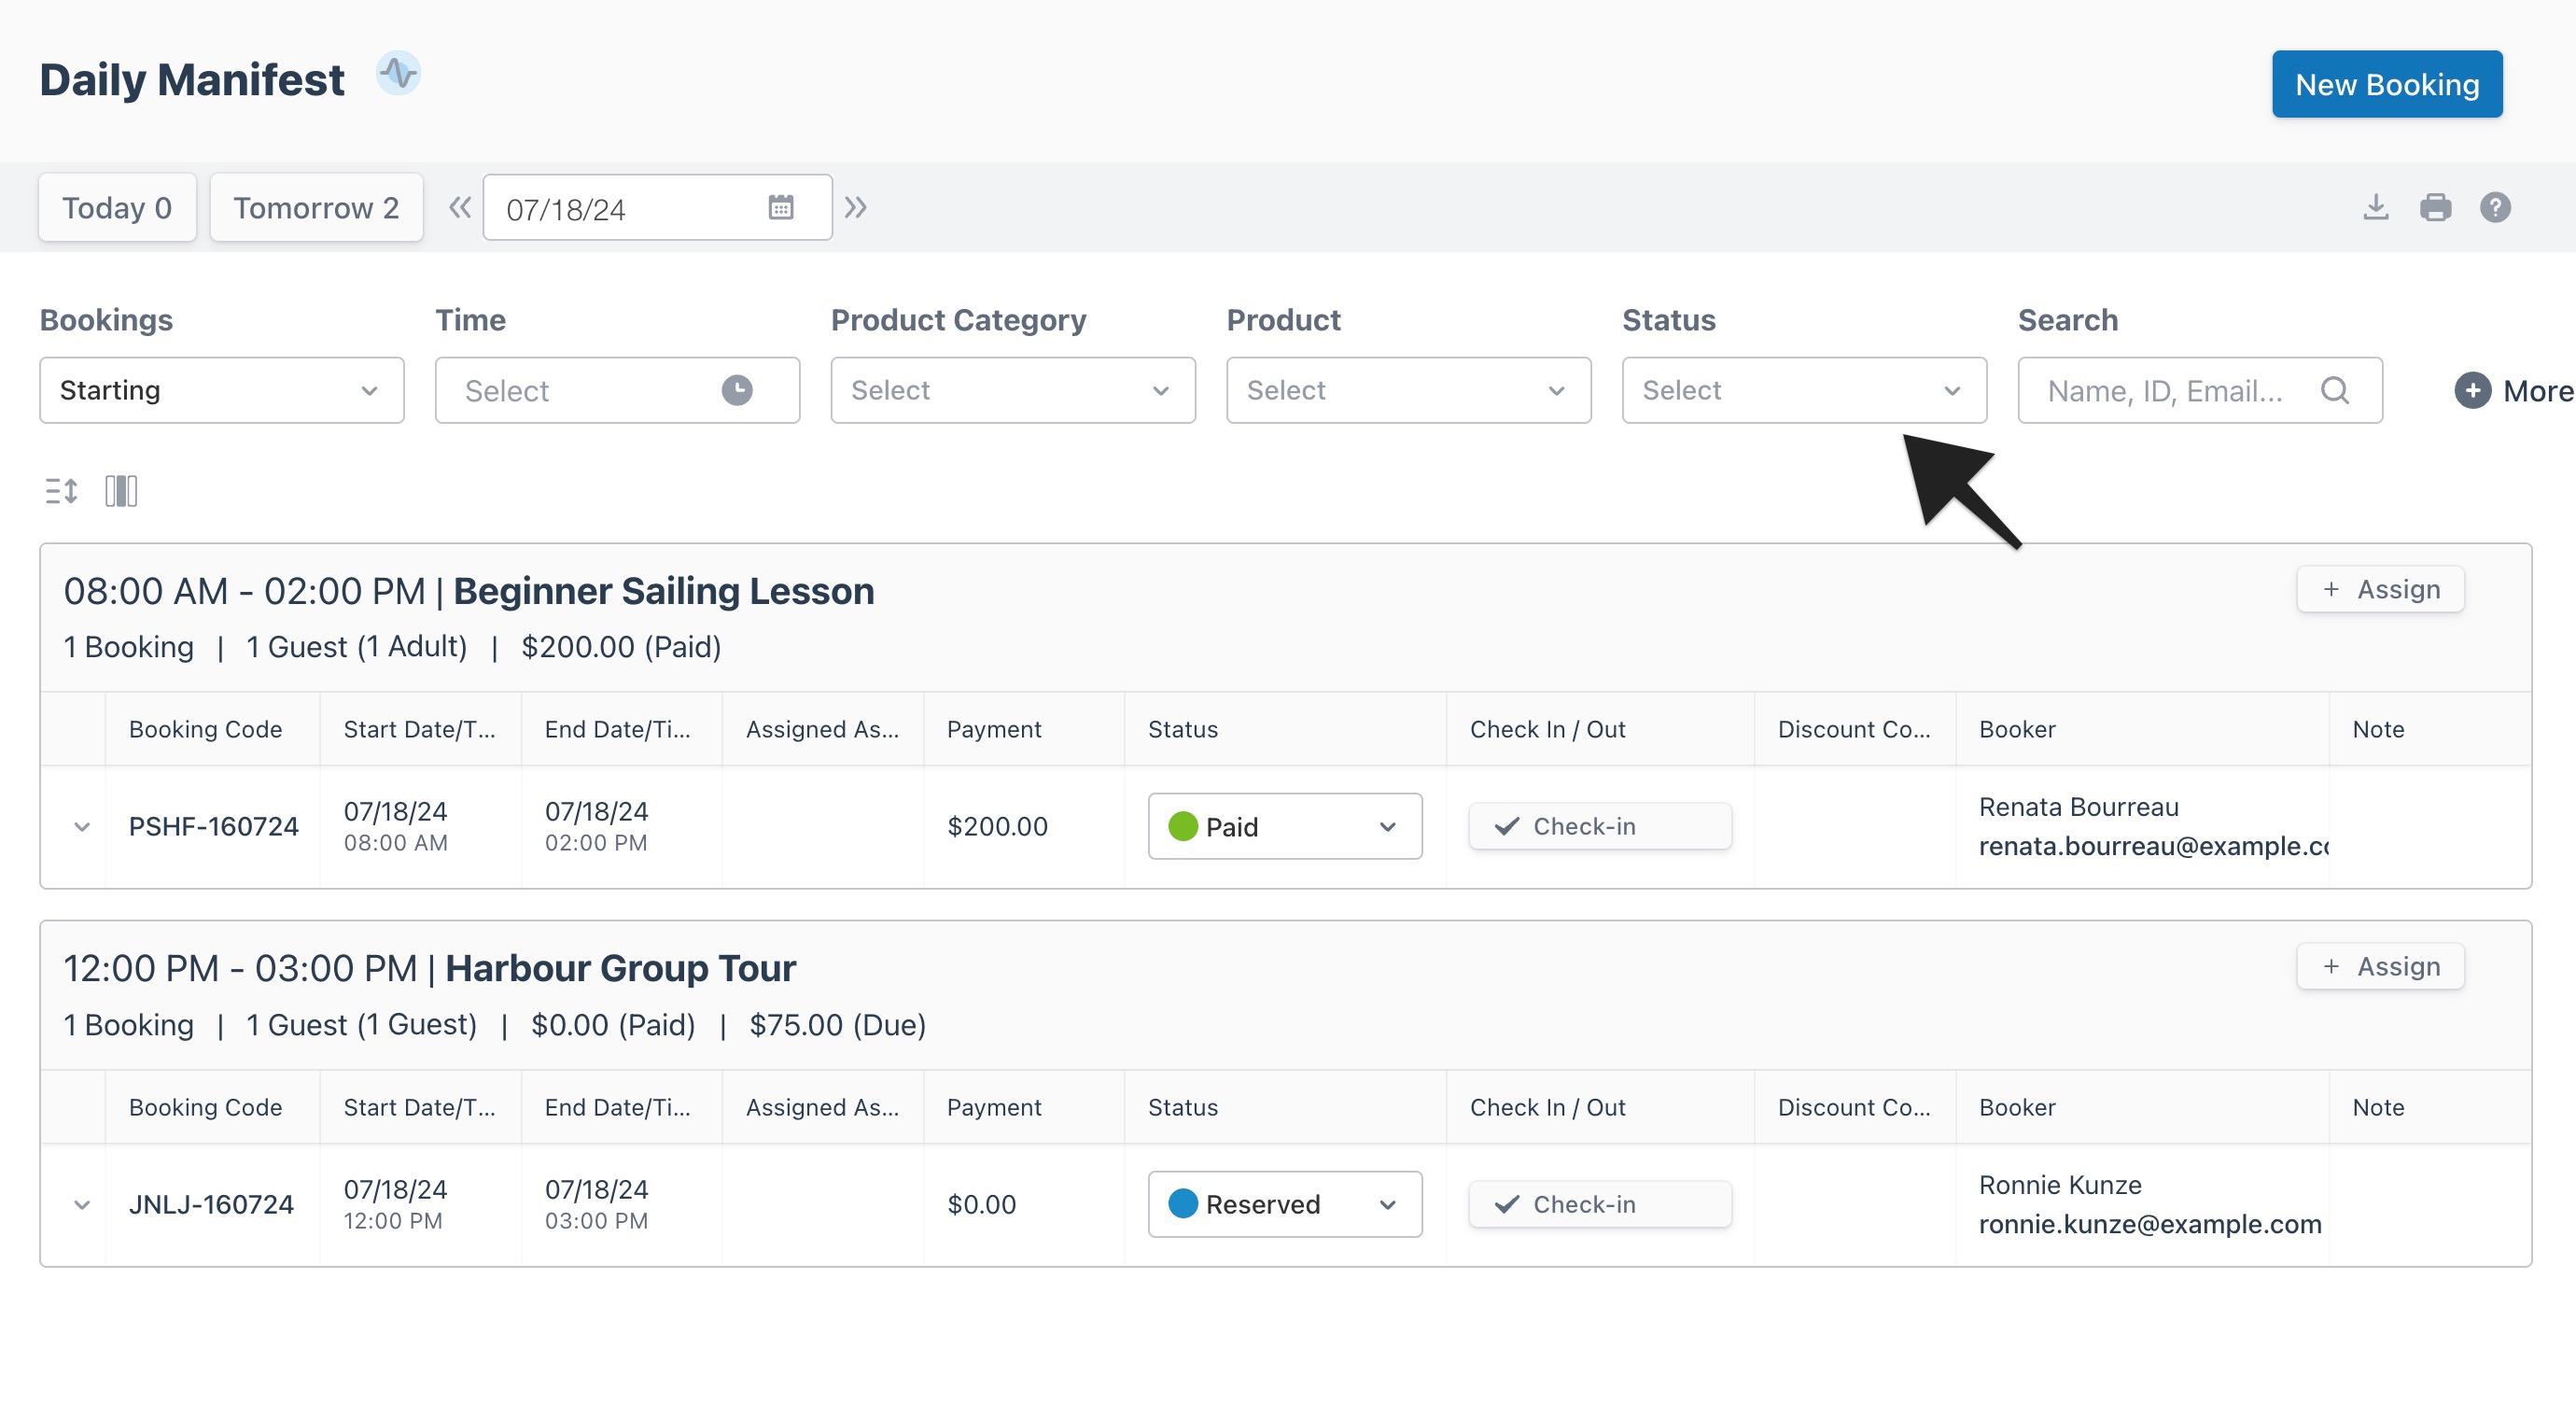Click the green Paid status dot
Image resolution: width=2576 pixels, height=1419 pixels.
(x=1183, y=826)
